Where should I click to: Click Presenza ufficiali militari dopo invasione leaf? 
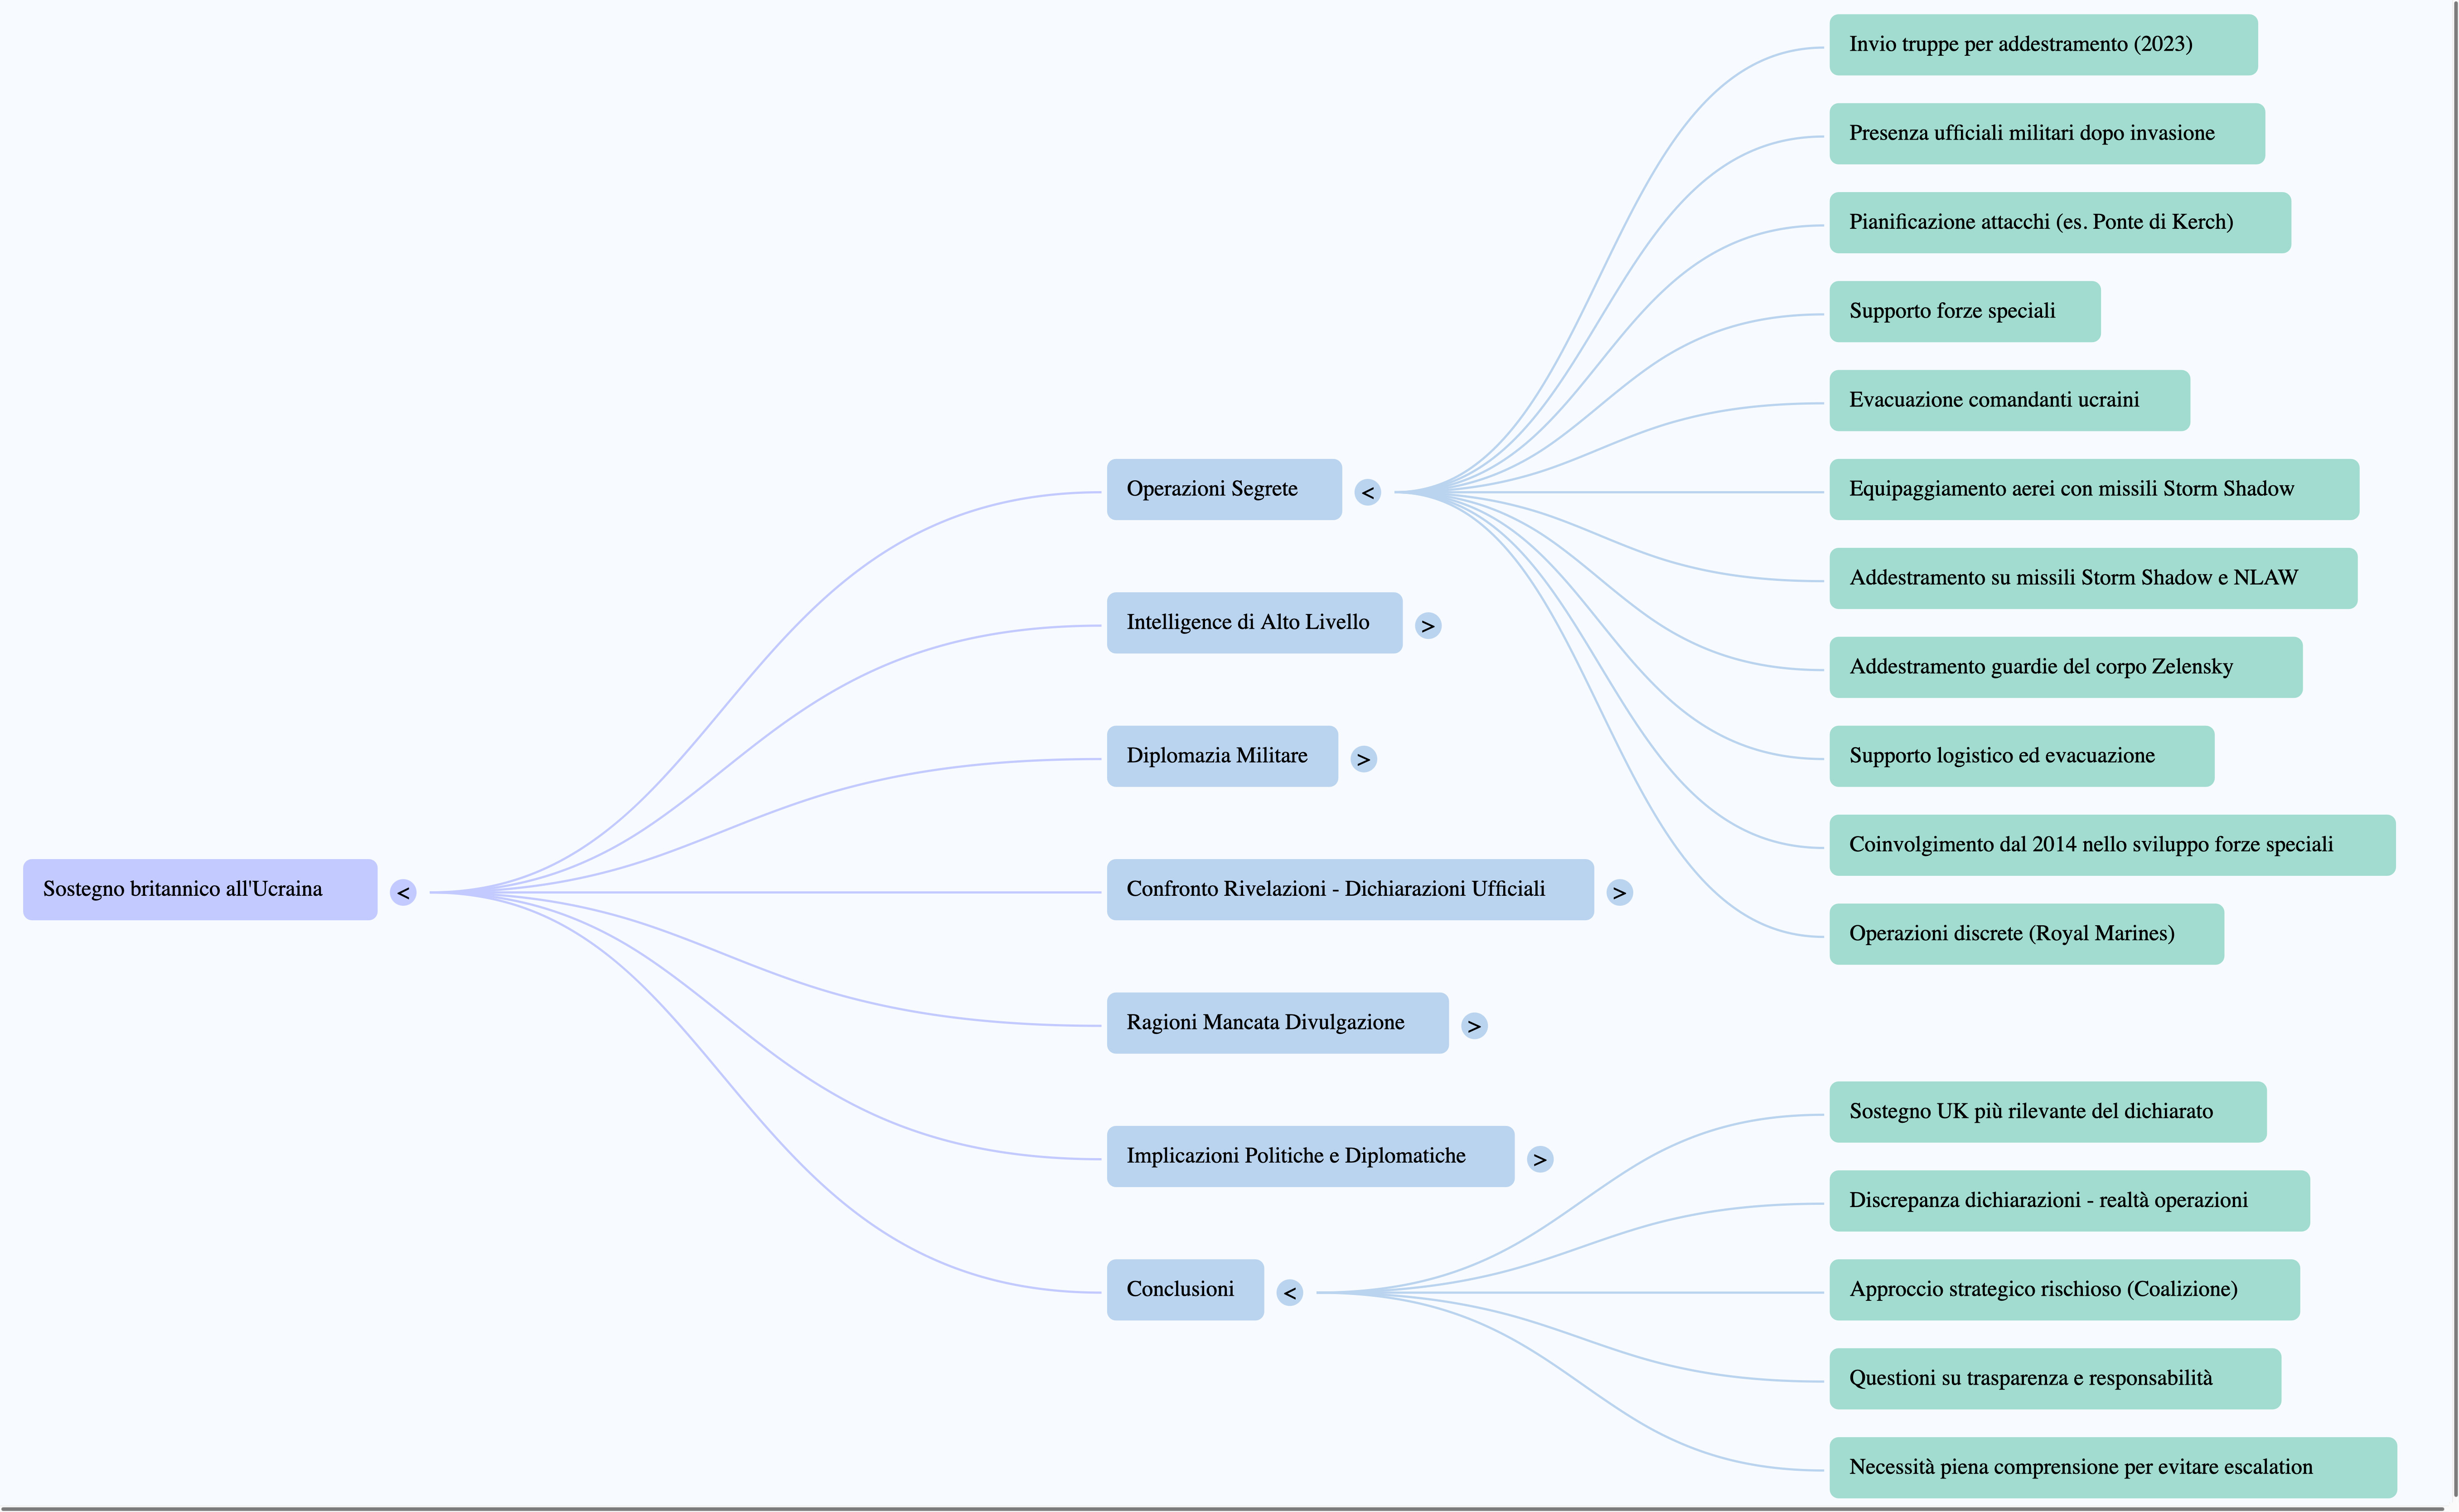(x=2047, y=133)
